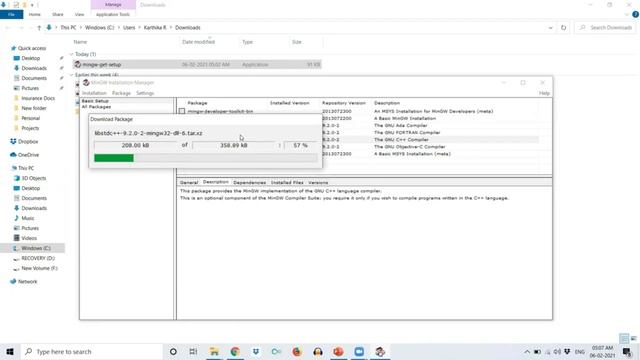Open the Package menu in MinGW manager

[121, 93]
